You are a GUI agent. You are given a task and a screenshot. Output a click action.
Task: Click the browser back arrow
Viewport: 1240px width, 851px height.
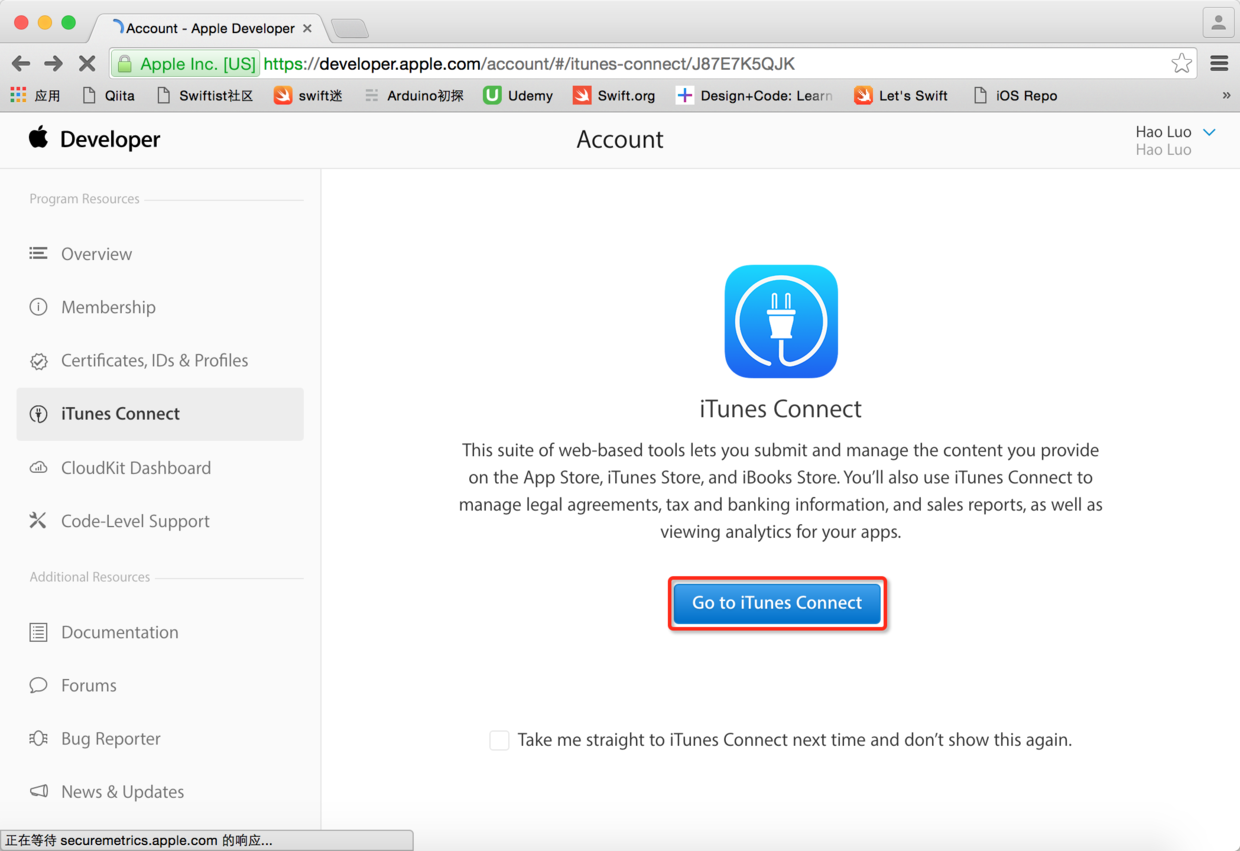point(21,64)
